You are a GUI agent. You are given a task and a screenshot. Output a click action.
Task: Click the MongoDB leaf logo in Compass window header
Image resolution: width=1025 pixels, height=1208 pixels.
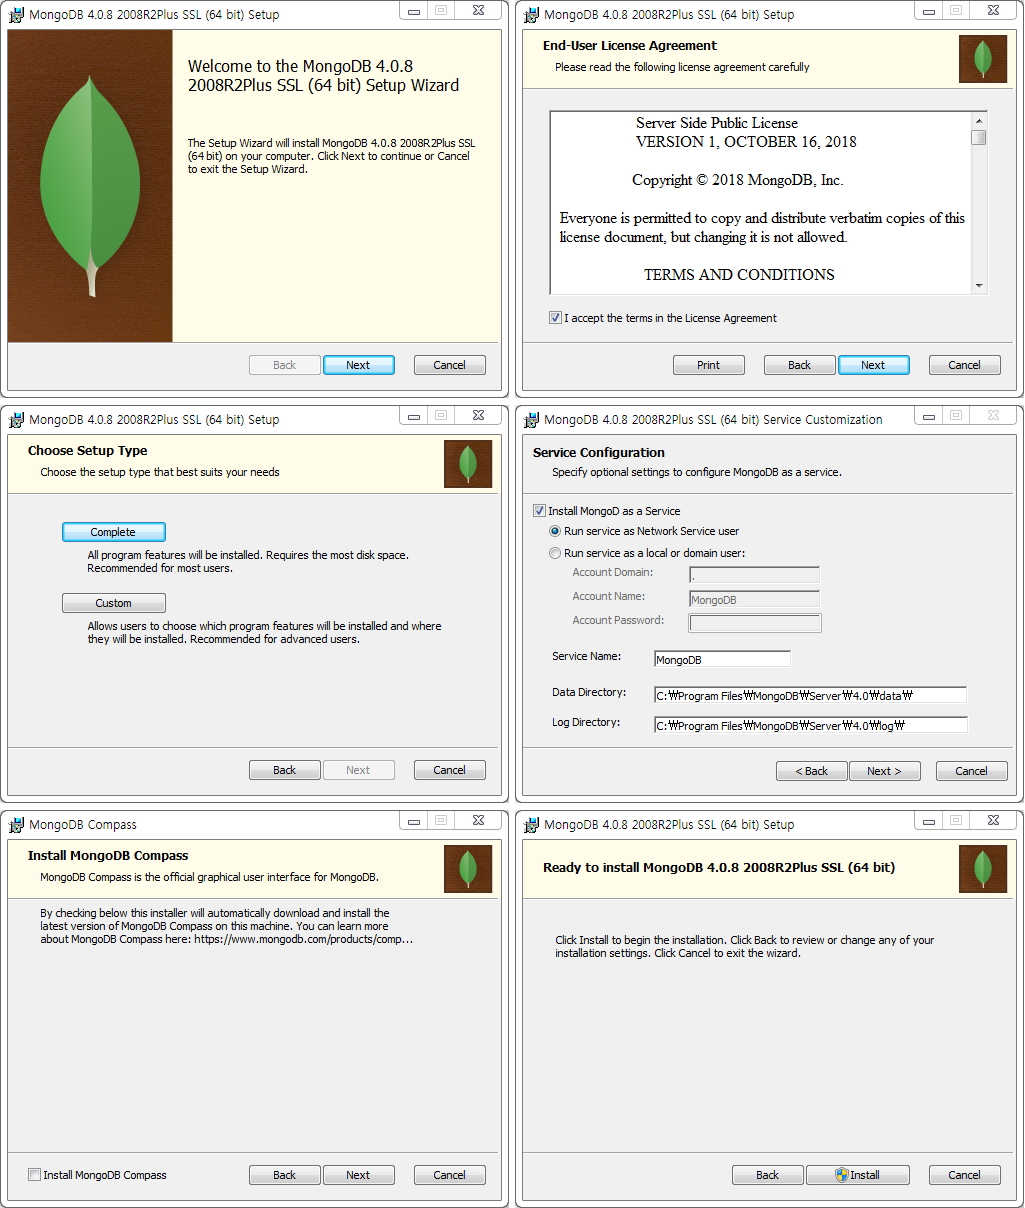pyautogui.click(x=468, y=869)
